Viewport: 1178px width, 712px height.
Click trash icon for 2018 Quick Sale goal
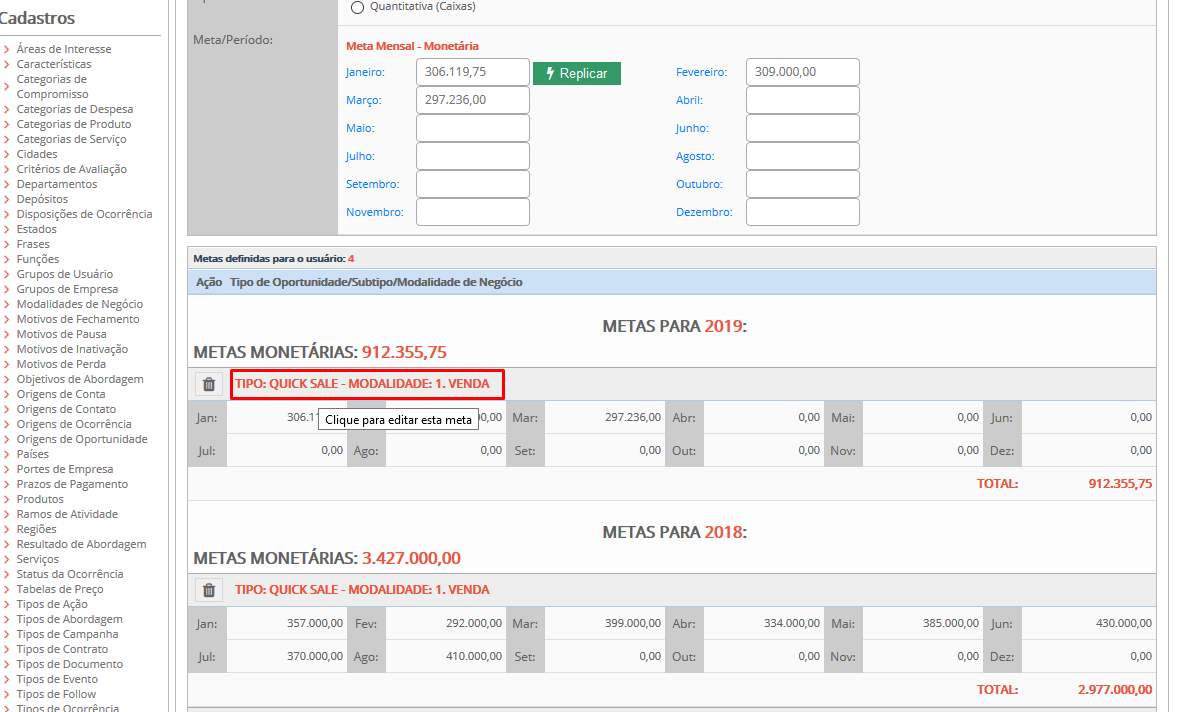pyautogui.click(x=208, y=590)
